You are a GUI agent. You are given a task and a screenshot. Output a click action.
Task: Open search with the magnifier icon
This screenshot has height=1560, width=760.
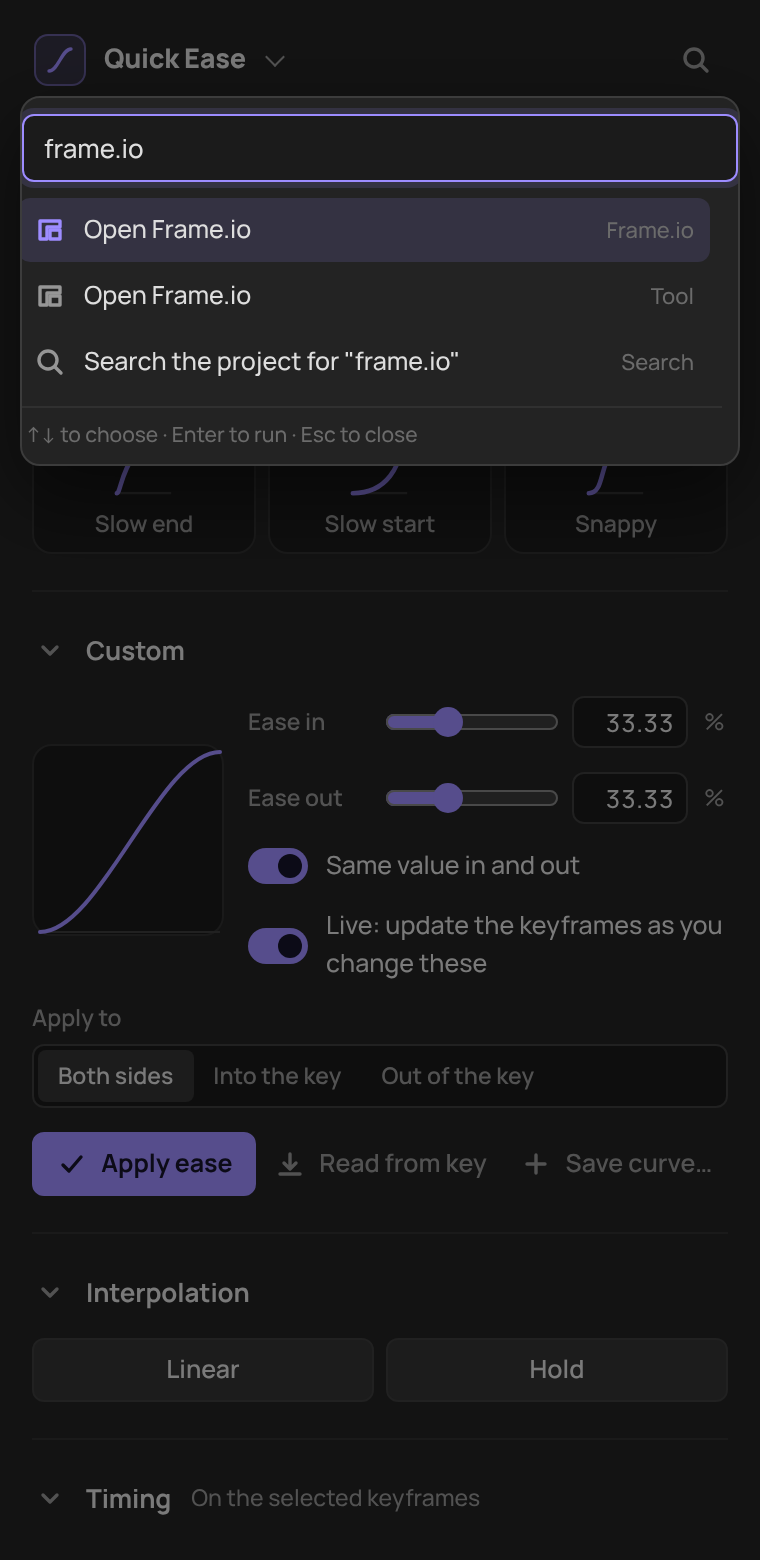696,60
